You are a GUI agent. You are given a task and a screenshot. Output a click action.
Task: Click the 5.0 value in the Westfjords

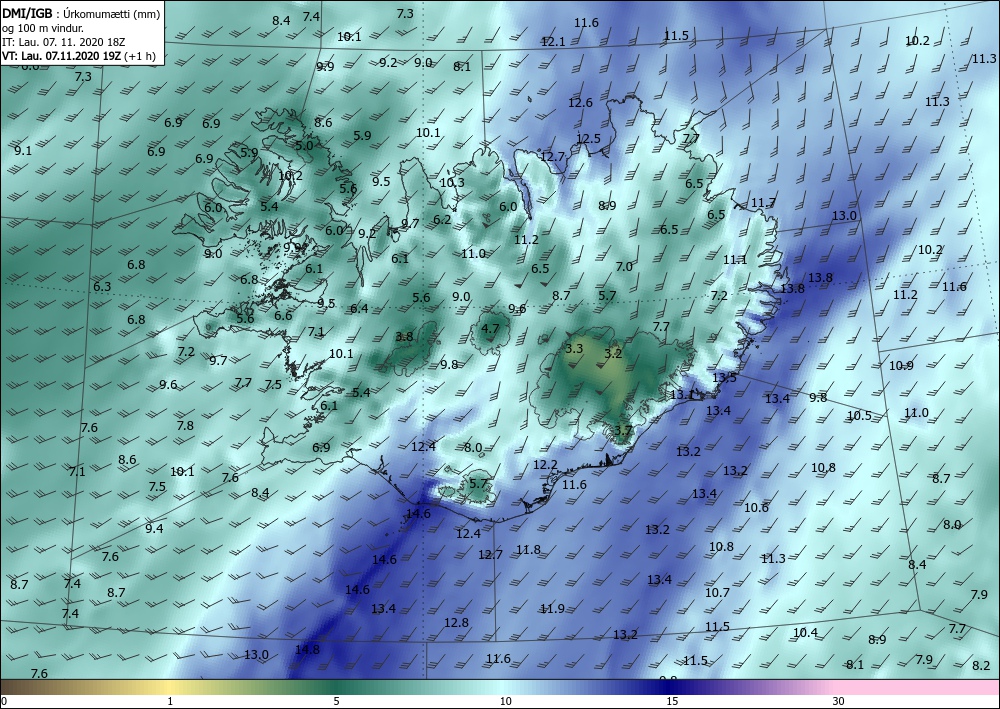tap(304, 145)
